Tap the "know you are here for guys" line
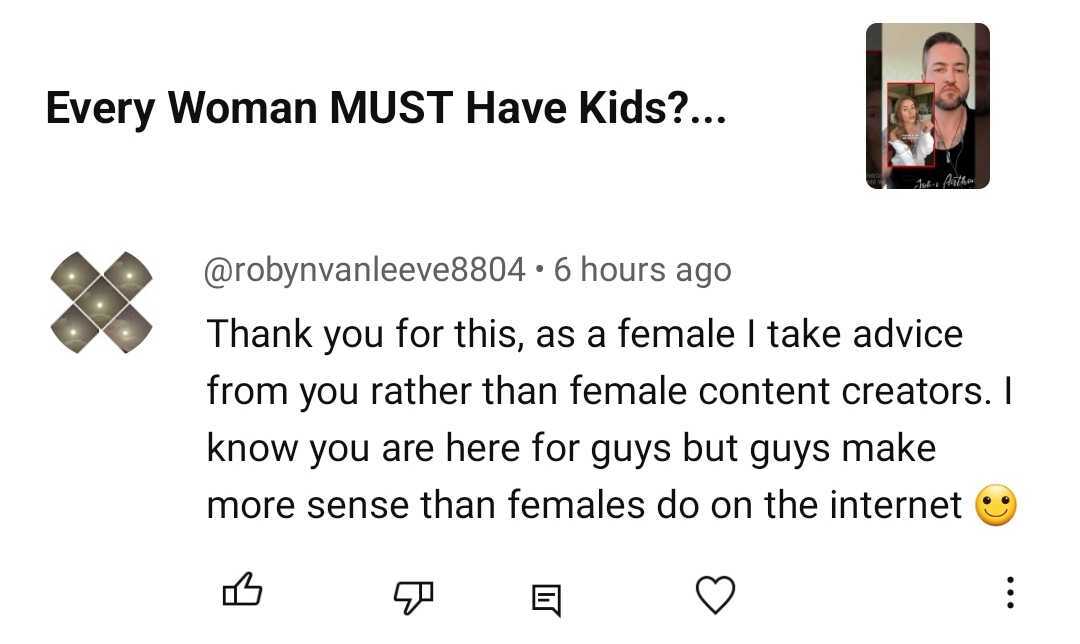 [571, 448]
